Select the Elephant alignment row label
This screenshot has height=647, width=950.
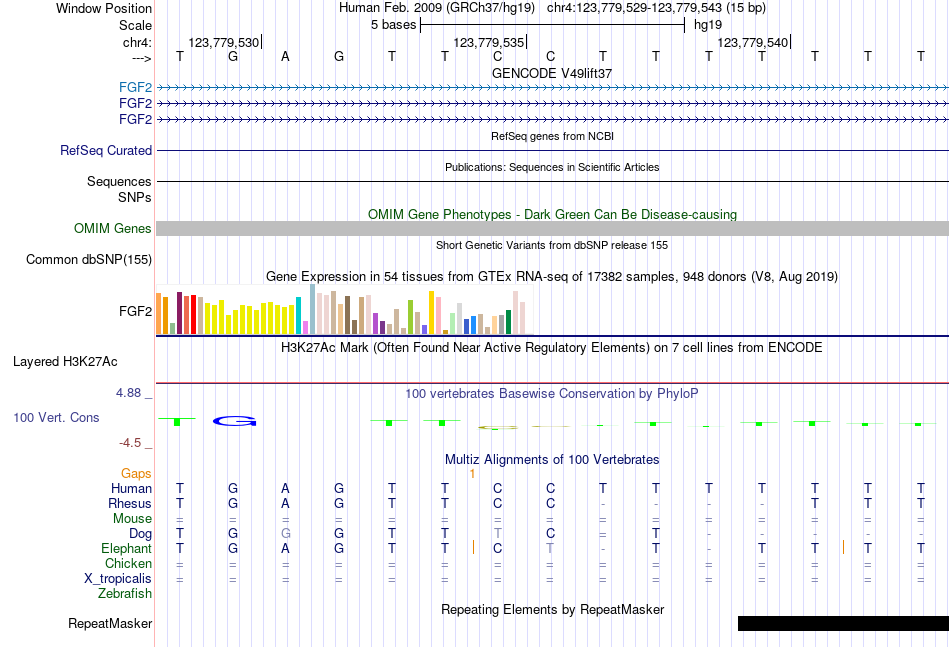pos(126,548)
